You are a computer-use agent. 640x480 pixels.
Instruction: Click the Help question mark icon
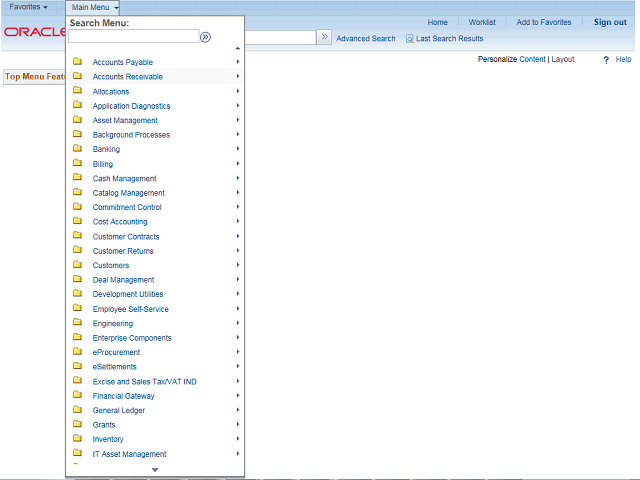[x=606, y=60]
